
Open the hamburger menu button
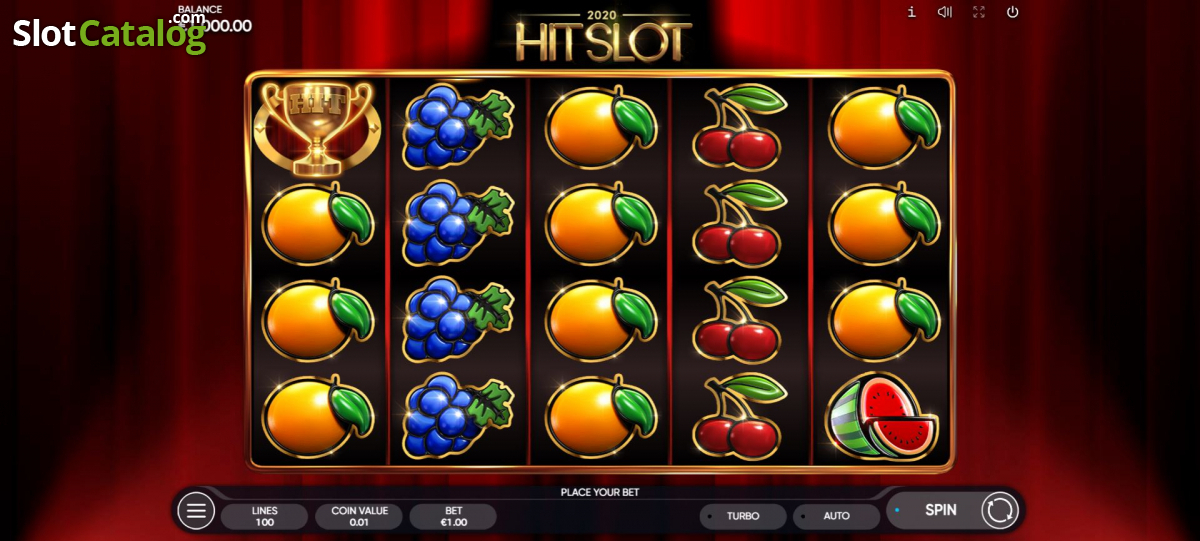(x=196, y=511)
